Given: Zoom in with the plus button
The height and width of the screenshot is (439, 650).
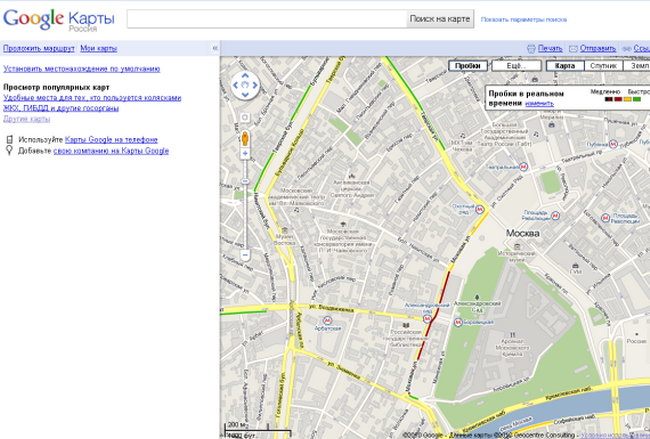Looking at the screenshot, I should click(x=245, y=154).
